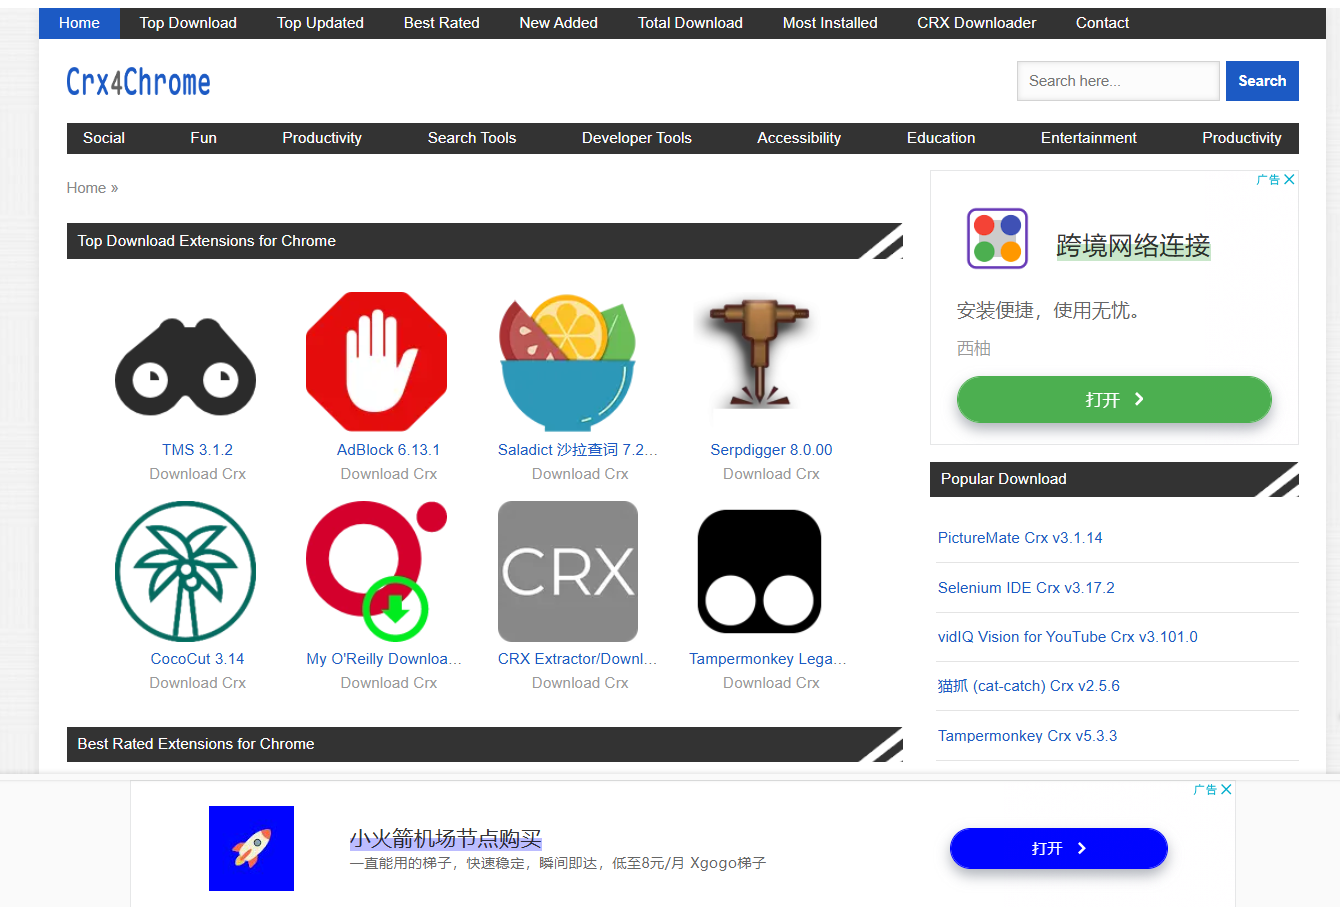Click the 小火箭机场节点购买 ad headline
The width and height of the screenshot is (1340, 907).
coord(445,838)
